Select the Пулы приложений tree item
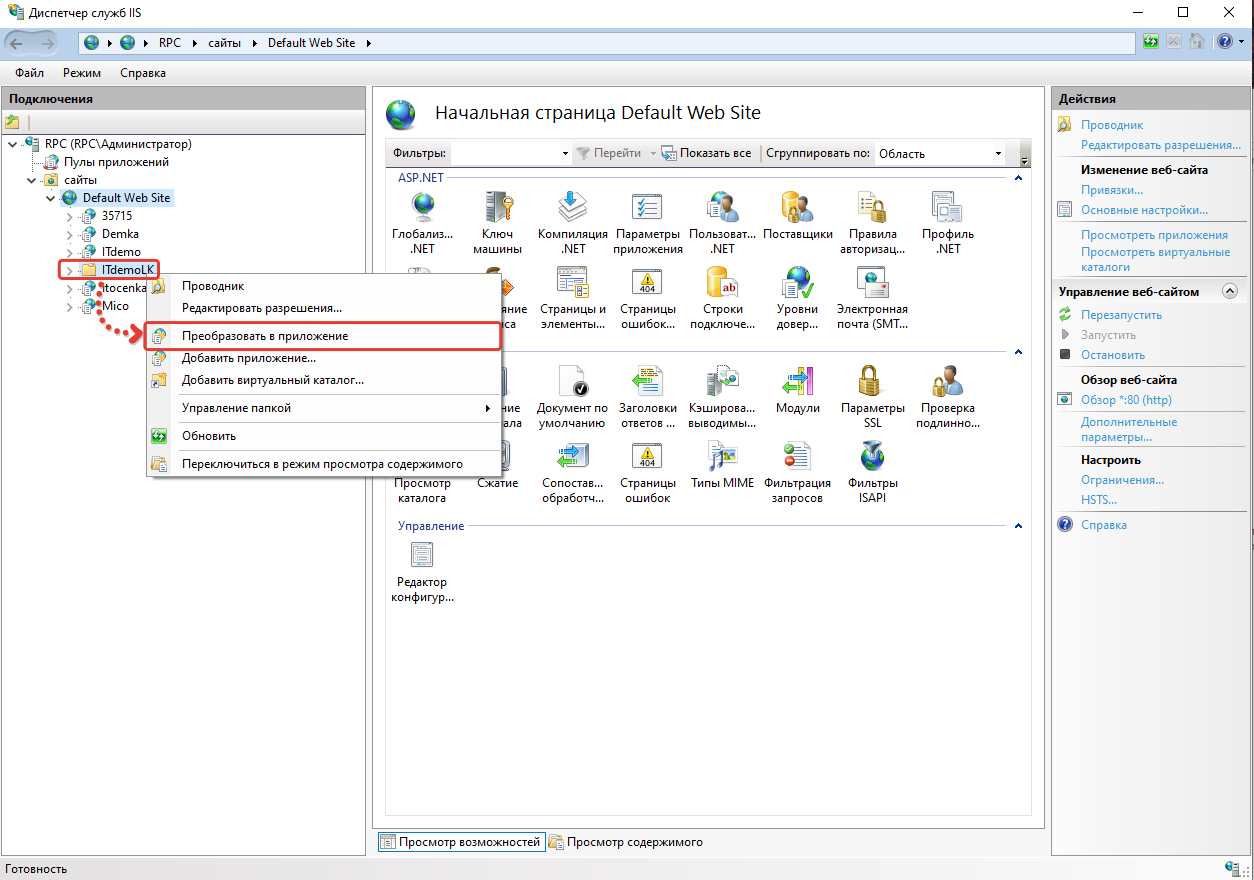This screenshot has width=1254, height=880. click(116, 162)
